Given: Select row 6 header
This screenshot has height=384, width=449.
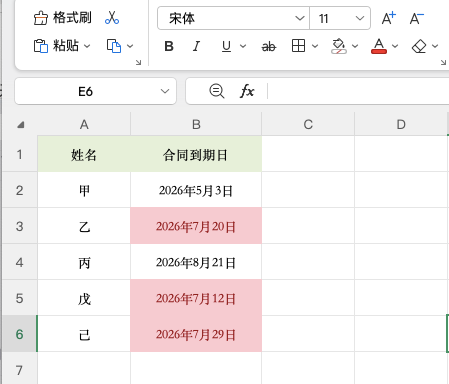Looking at the screenshot, I should (x=20, y=334).
